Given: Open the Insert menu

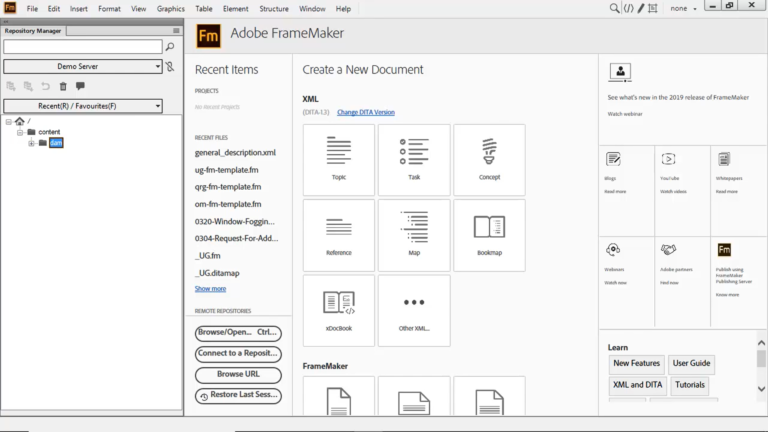Looking at the screenshot, I should pos(78,9).
